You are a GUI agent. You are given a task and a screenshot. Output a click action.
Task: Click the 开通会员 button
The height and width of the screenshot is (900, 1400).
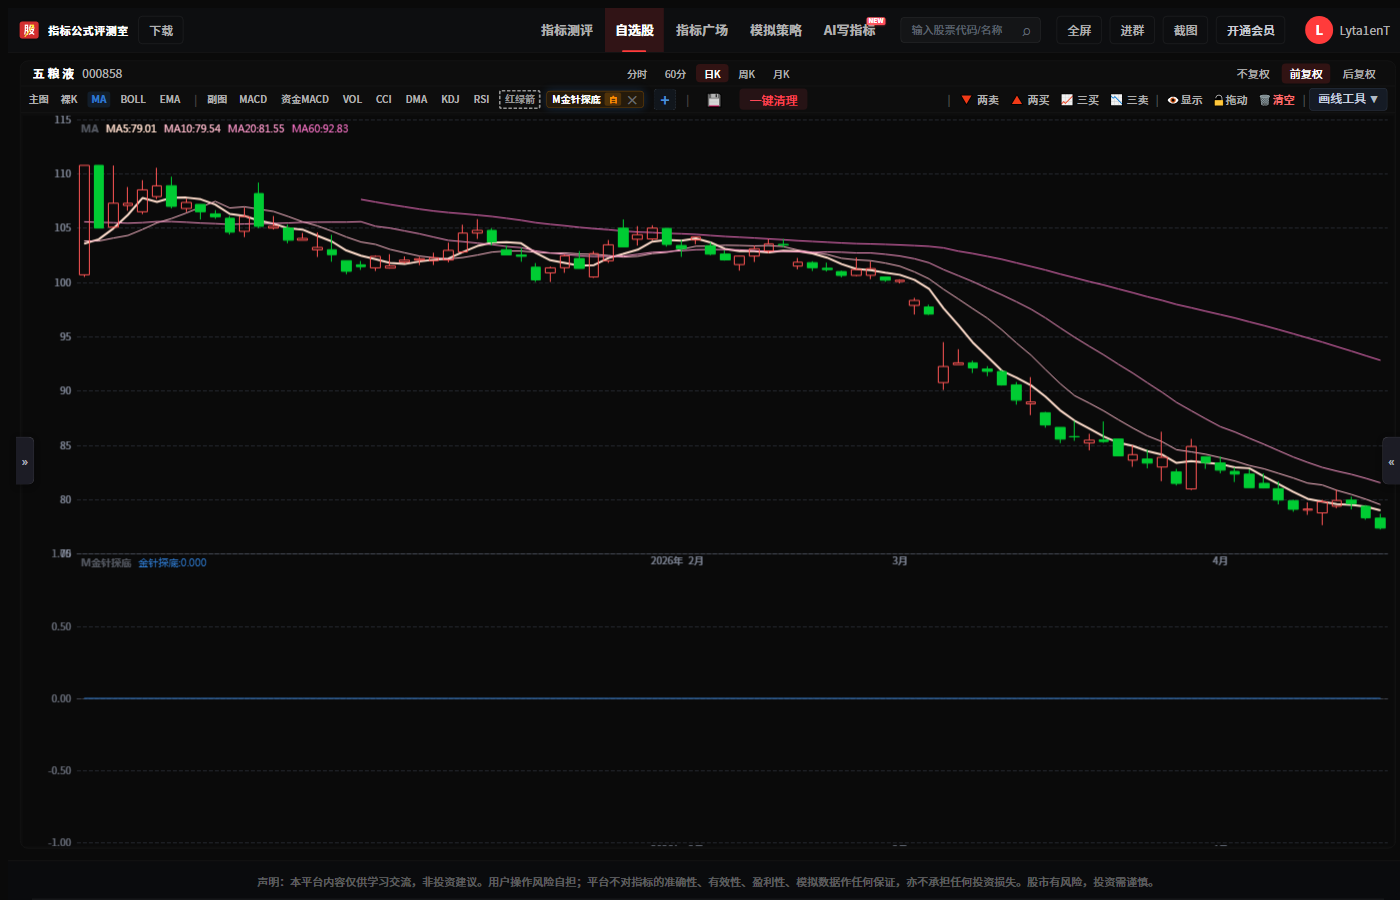coord(1251,30)
